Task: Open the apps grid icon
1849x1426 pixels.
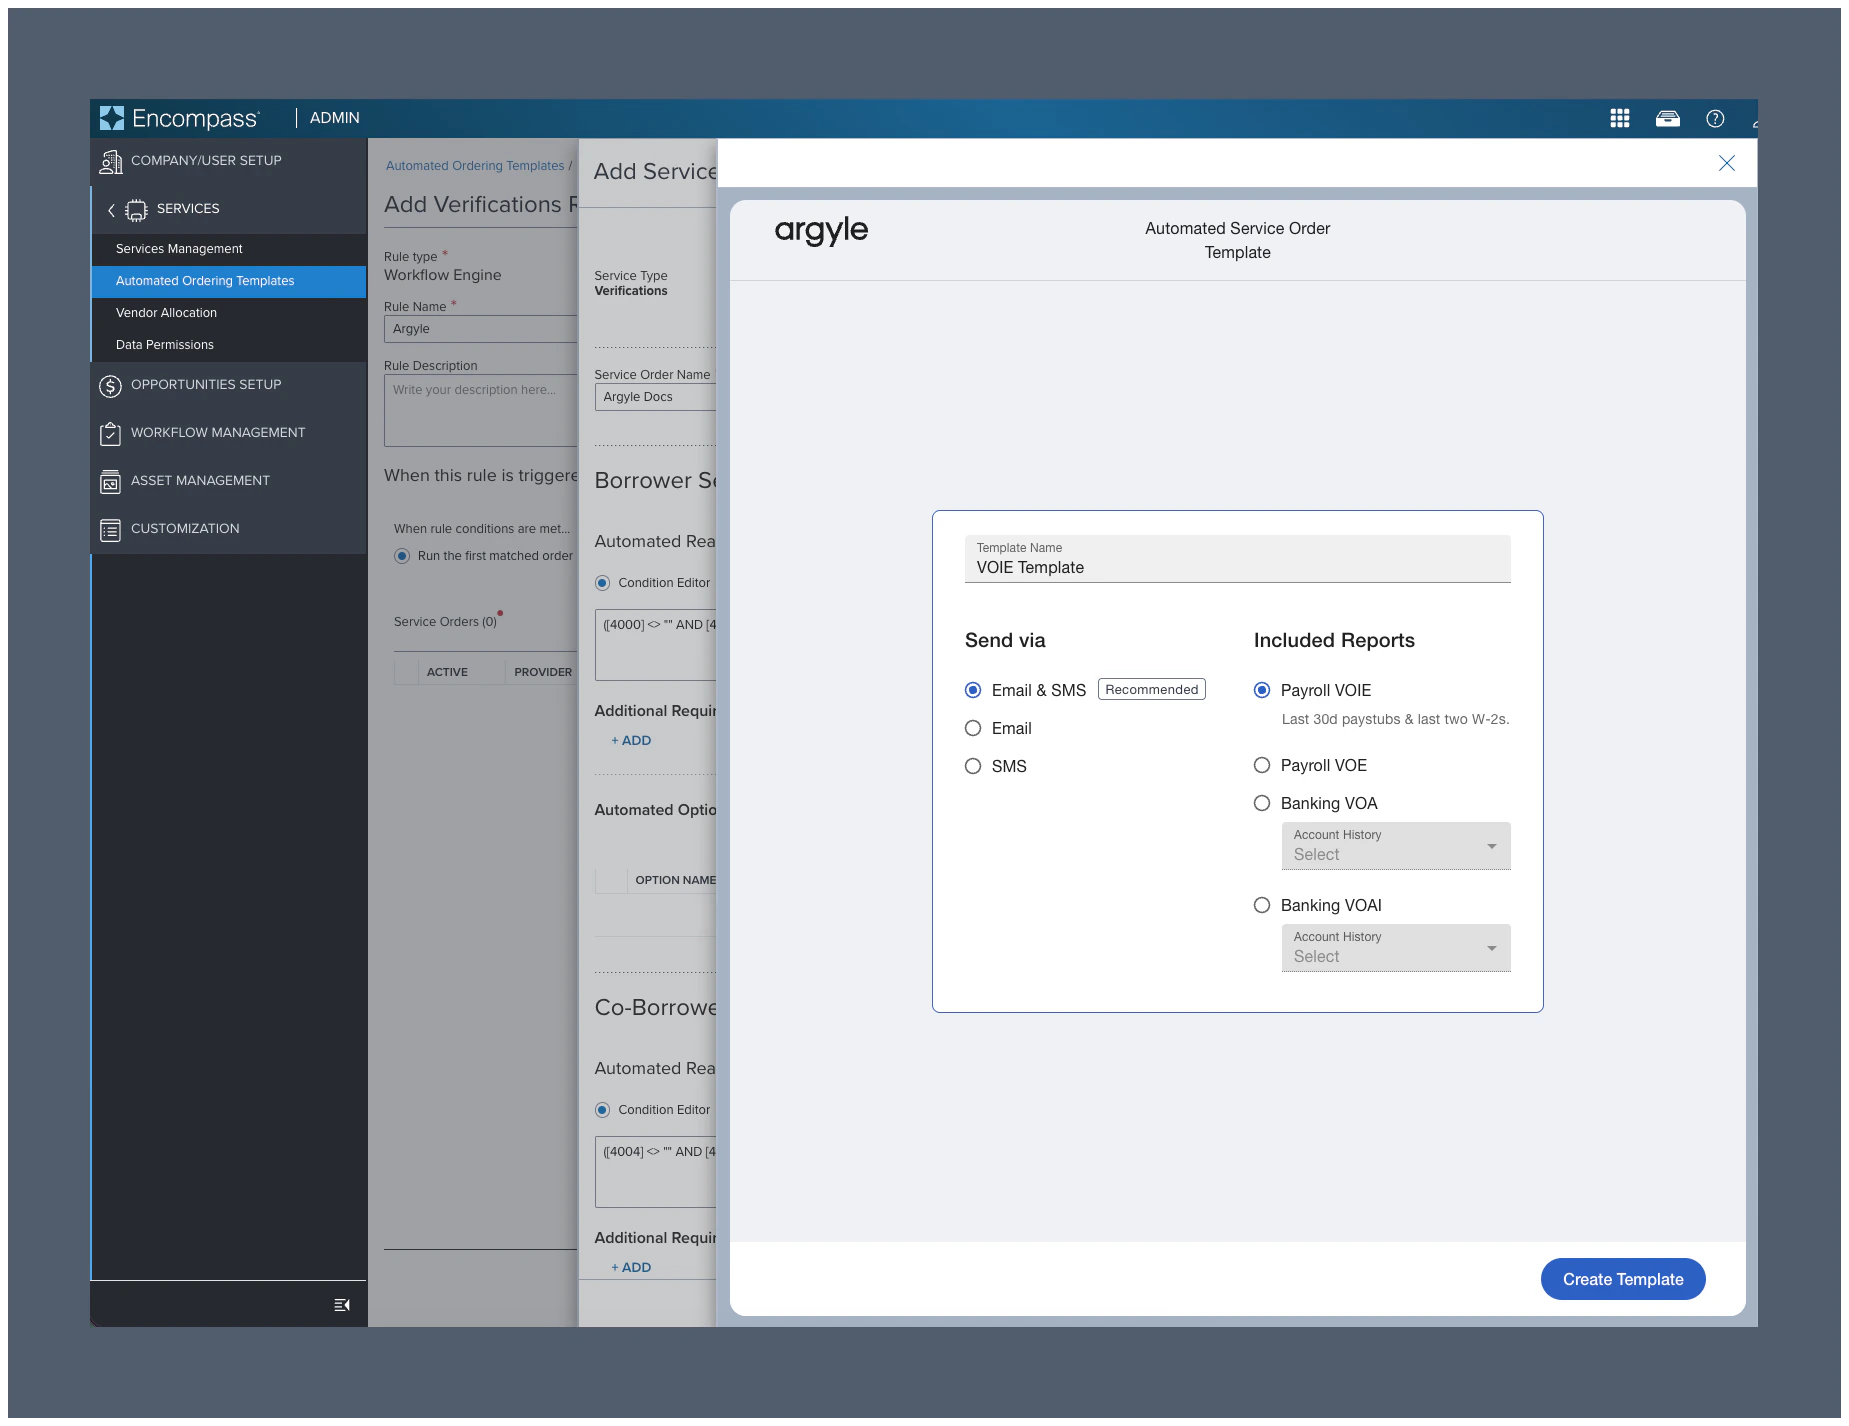Action: [1620, 118]
